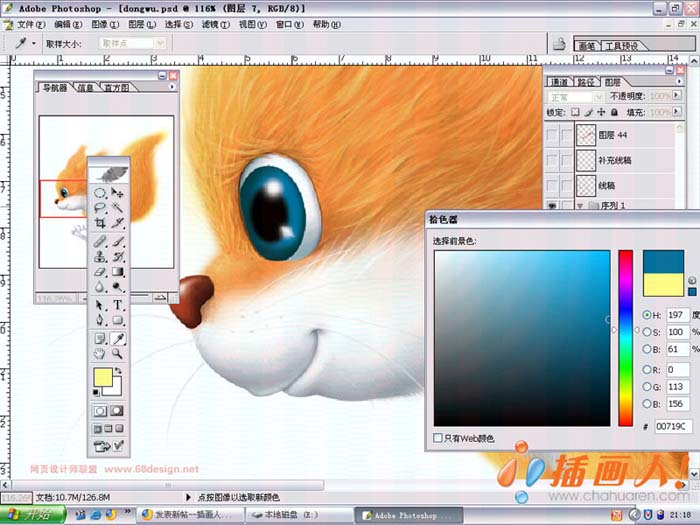The image size is (700, 525).
Task: Select the S saturation radio button
Action: [646, 332]
